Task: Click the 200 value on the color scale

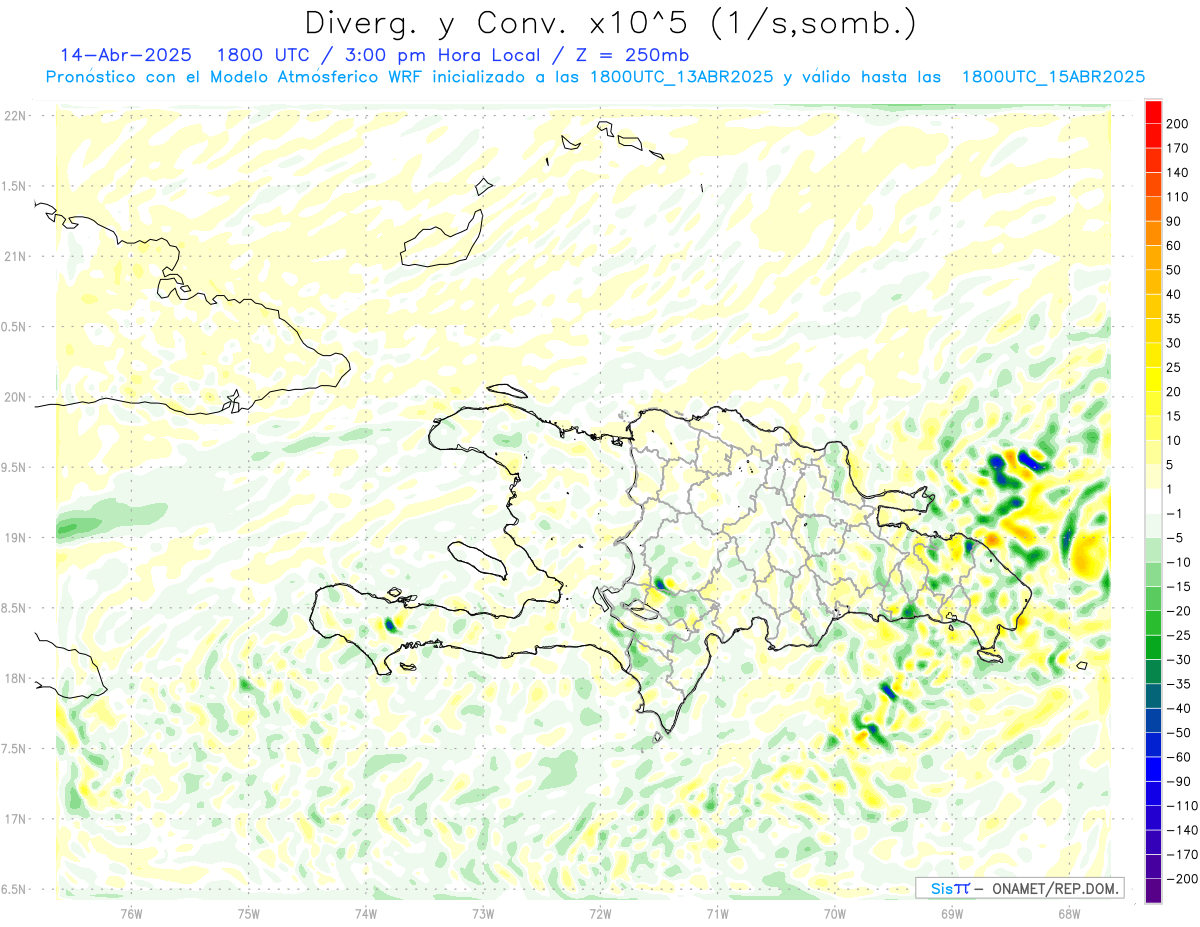Action: (1177, 124)
